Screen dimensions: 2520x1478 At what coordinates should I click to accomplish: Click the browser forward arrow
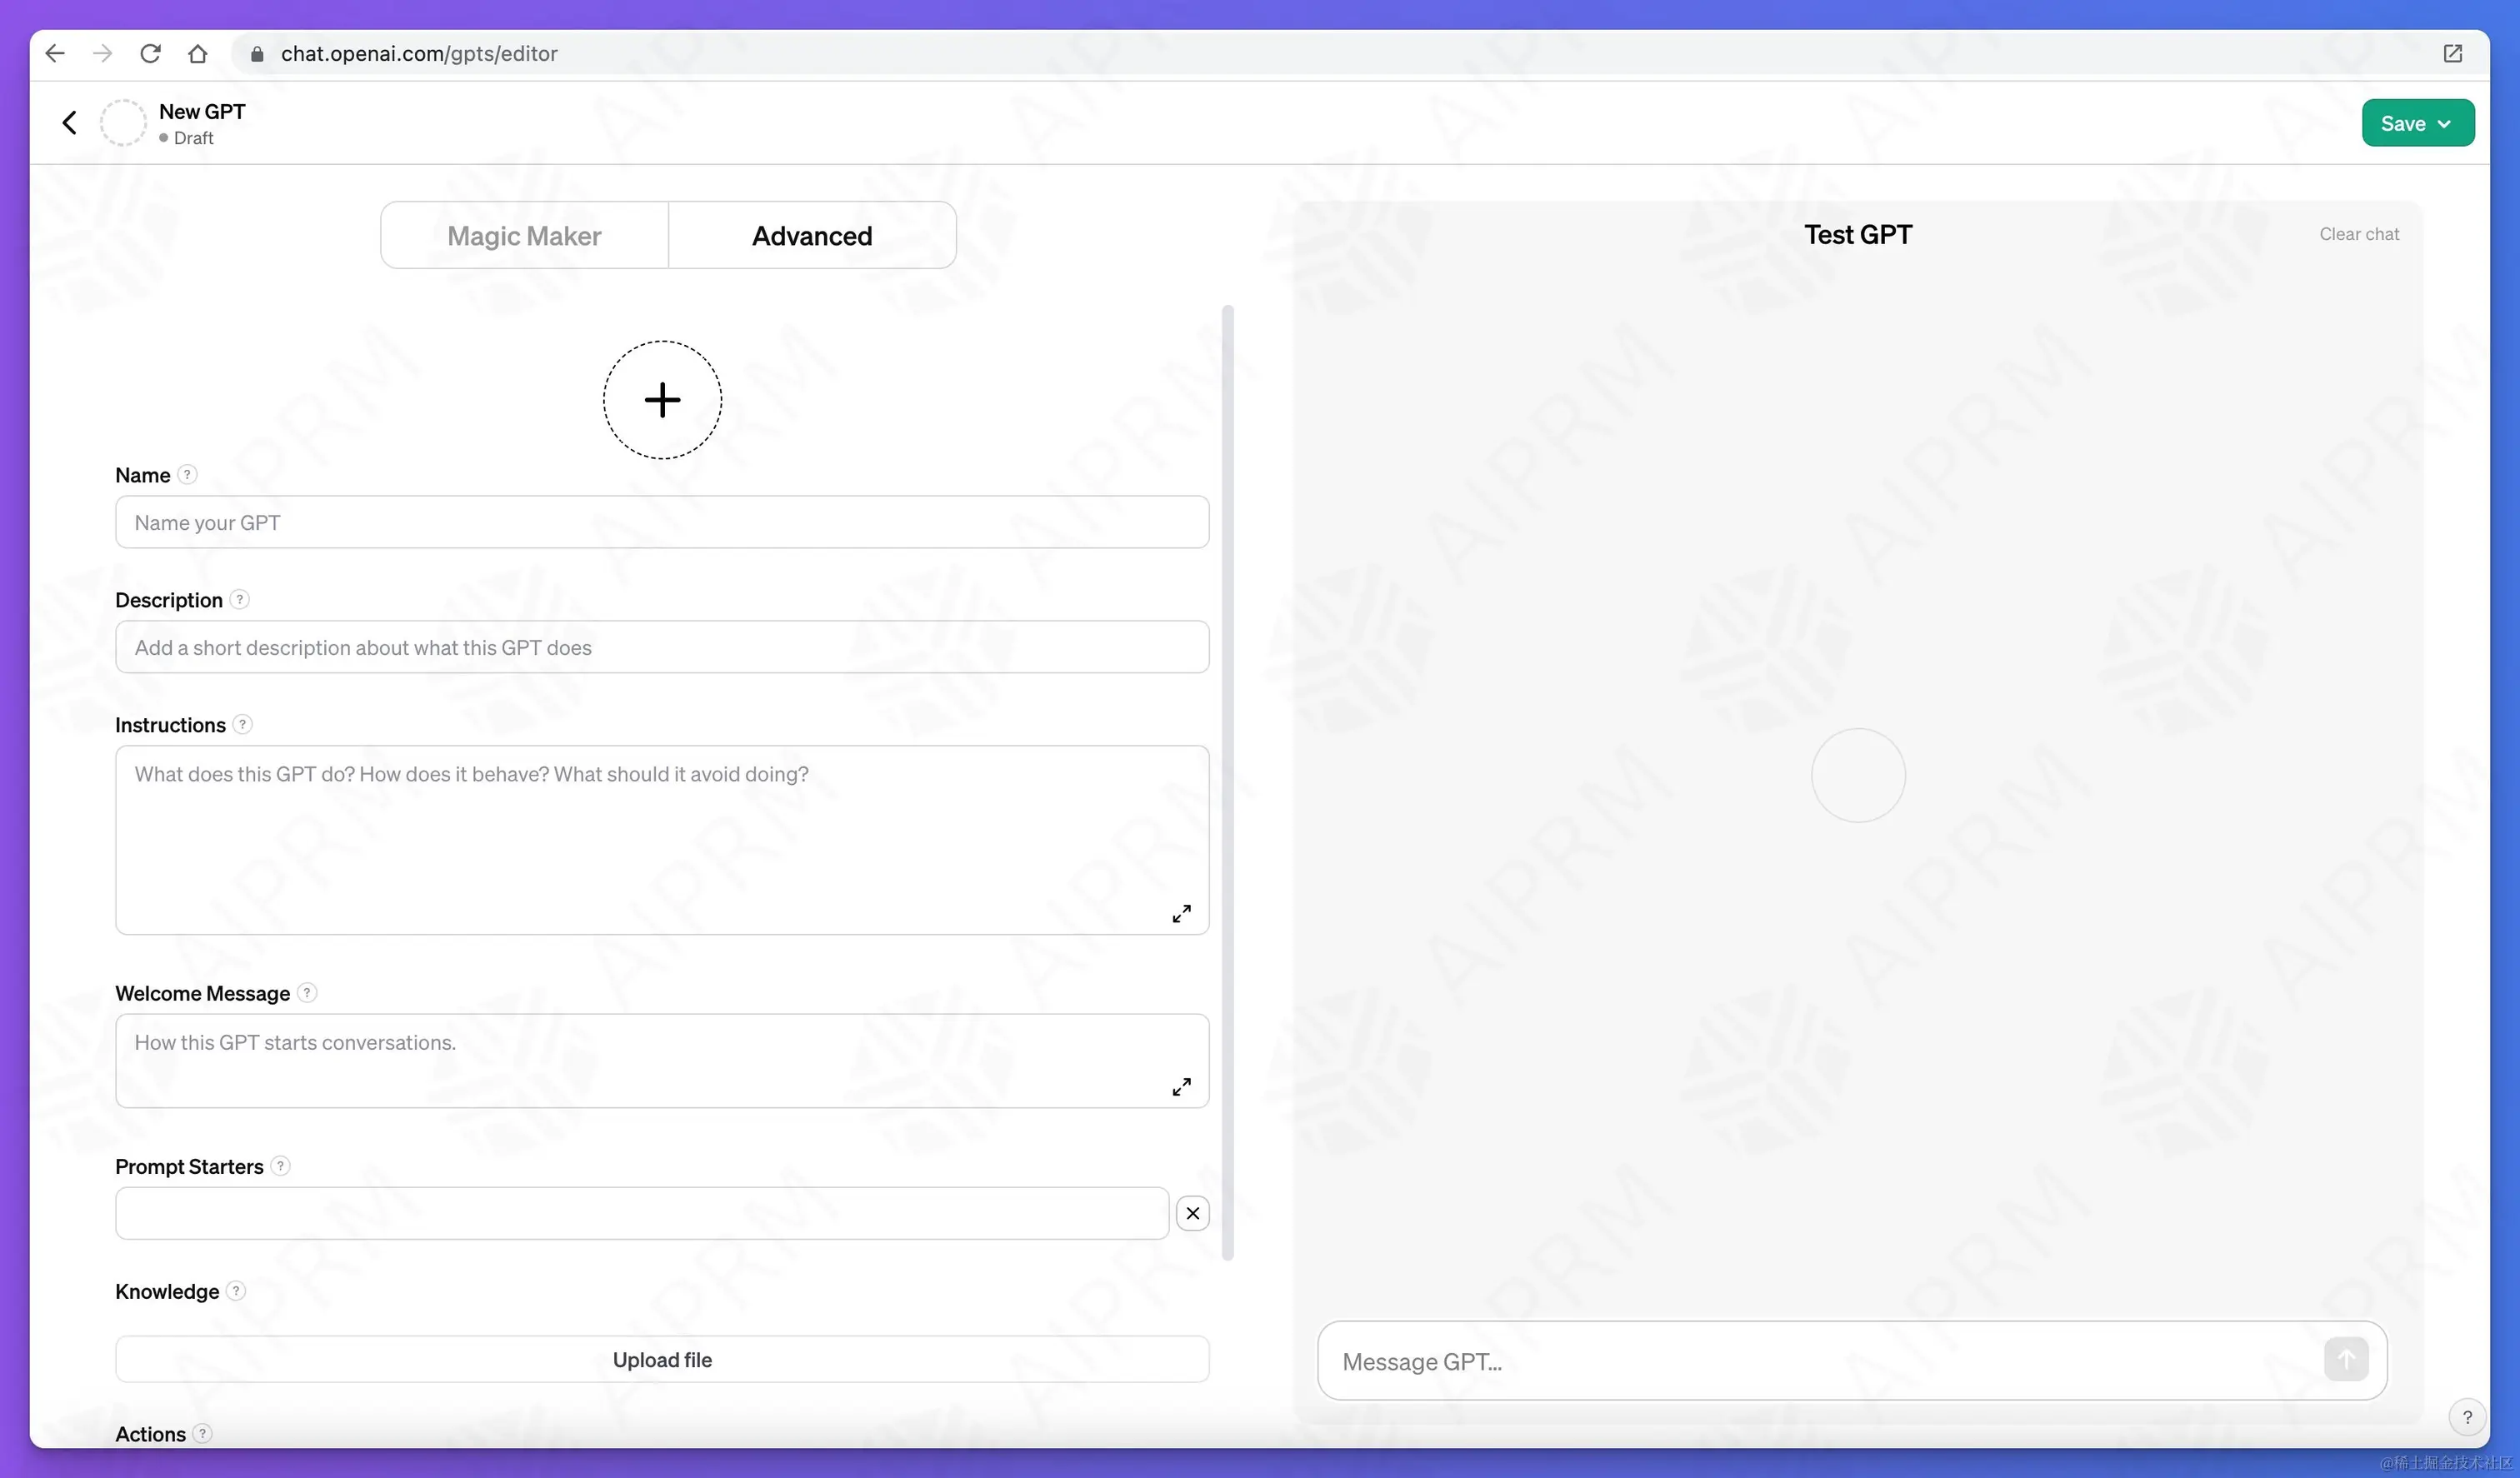tap(102, 54)
